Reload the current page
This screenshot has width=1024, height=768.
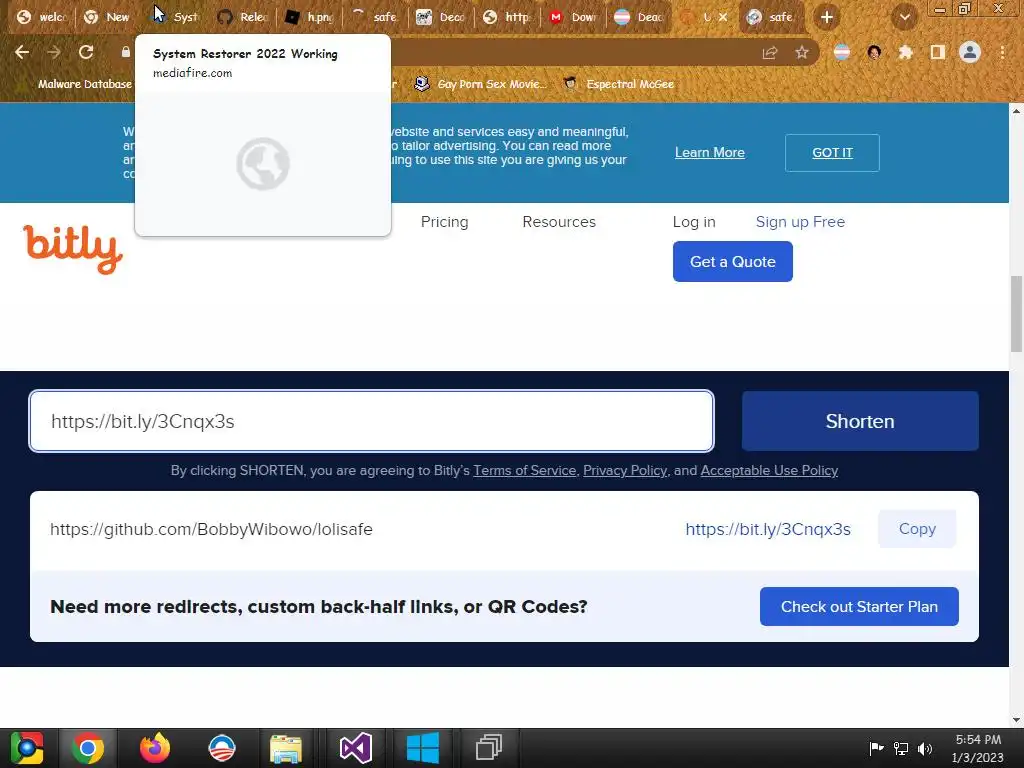click(x=86, y=52)
